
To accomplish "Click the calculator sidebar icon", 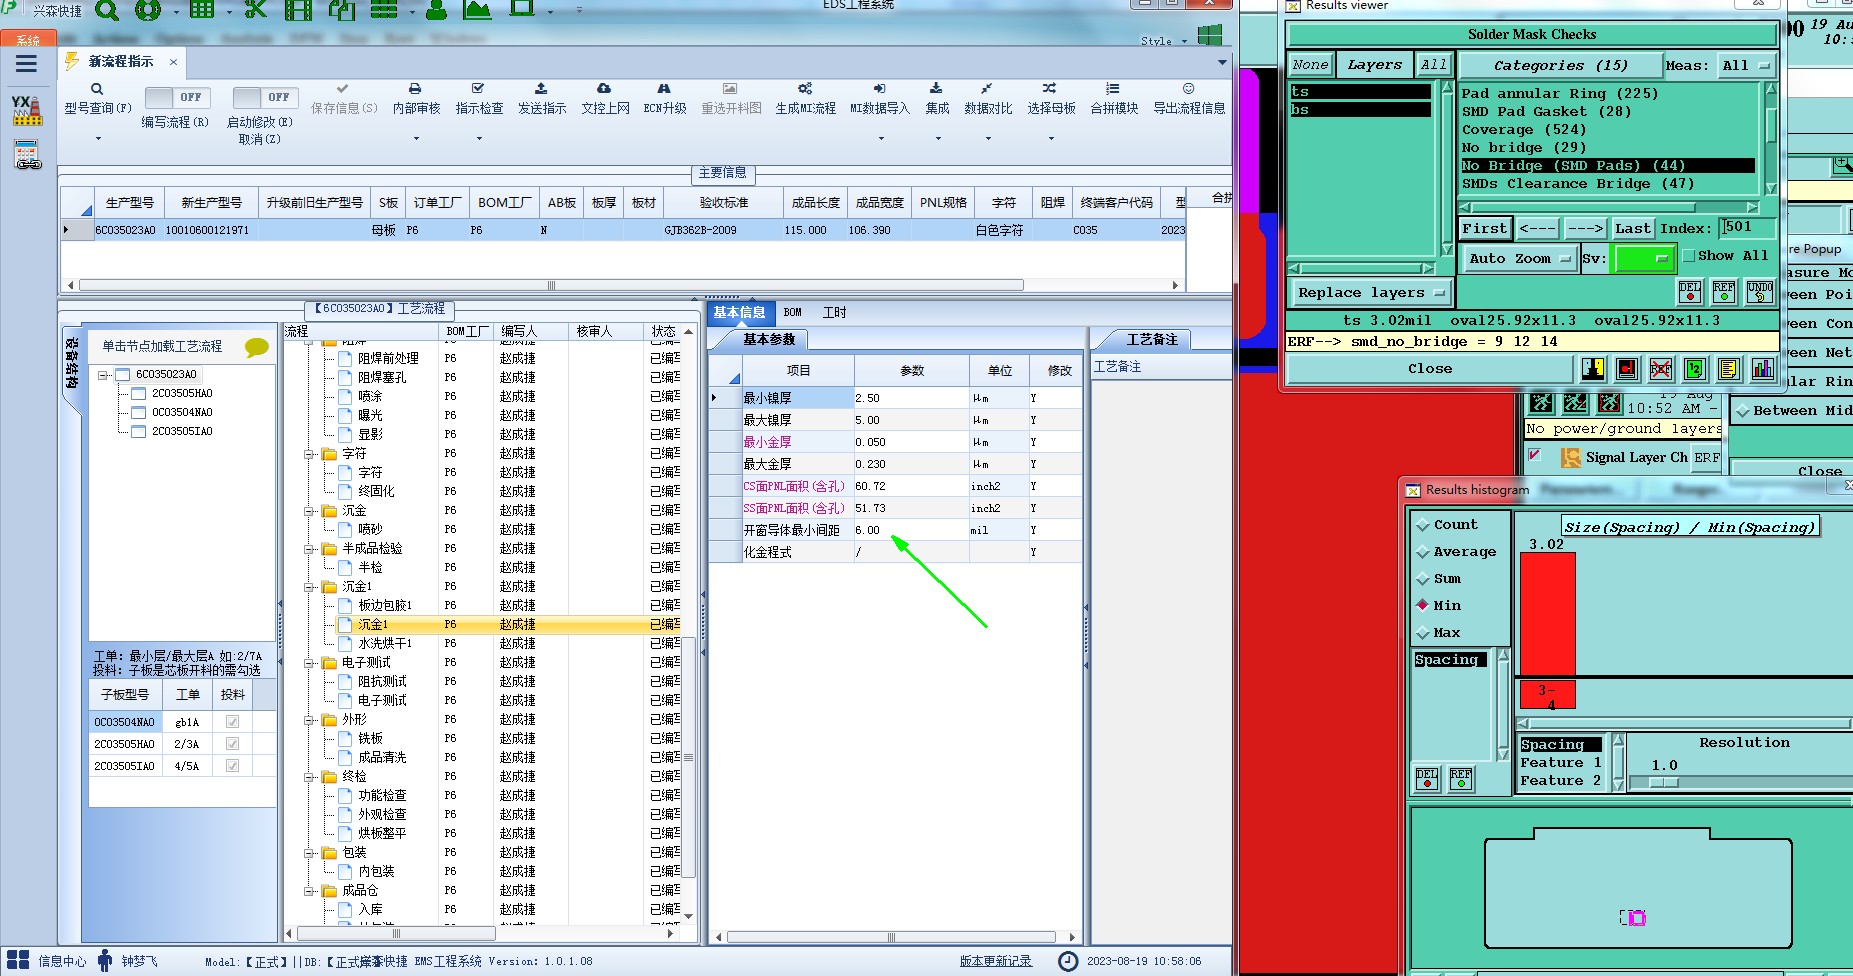I will coord(26,154).
